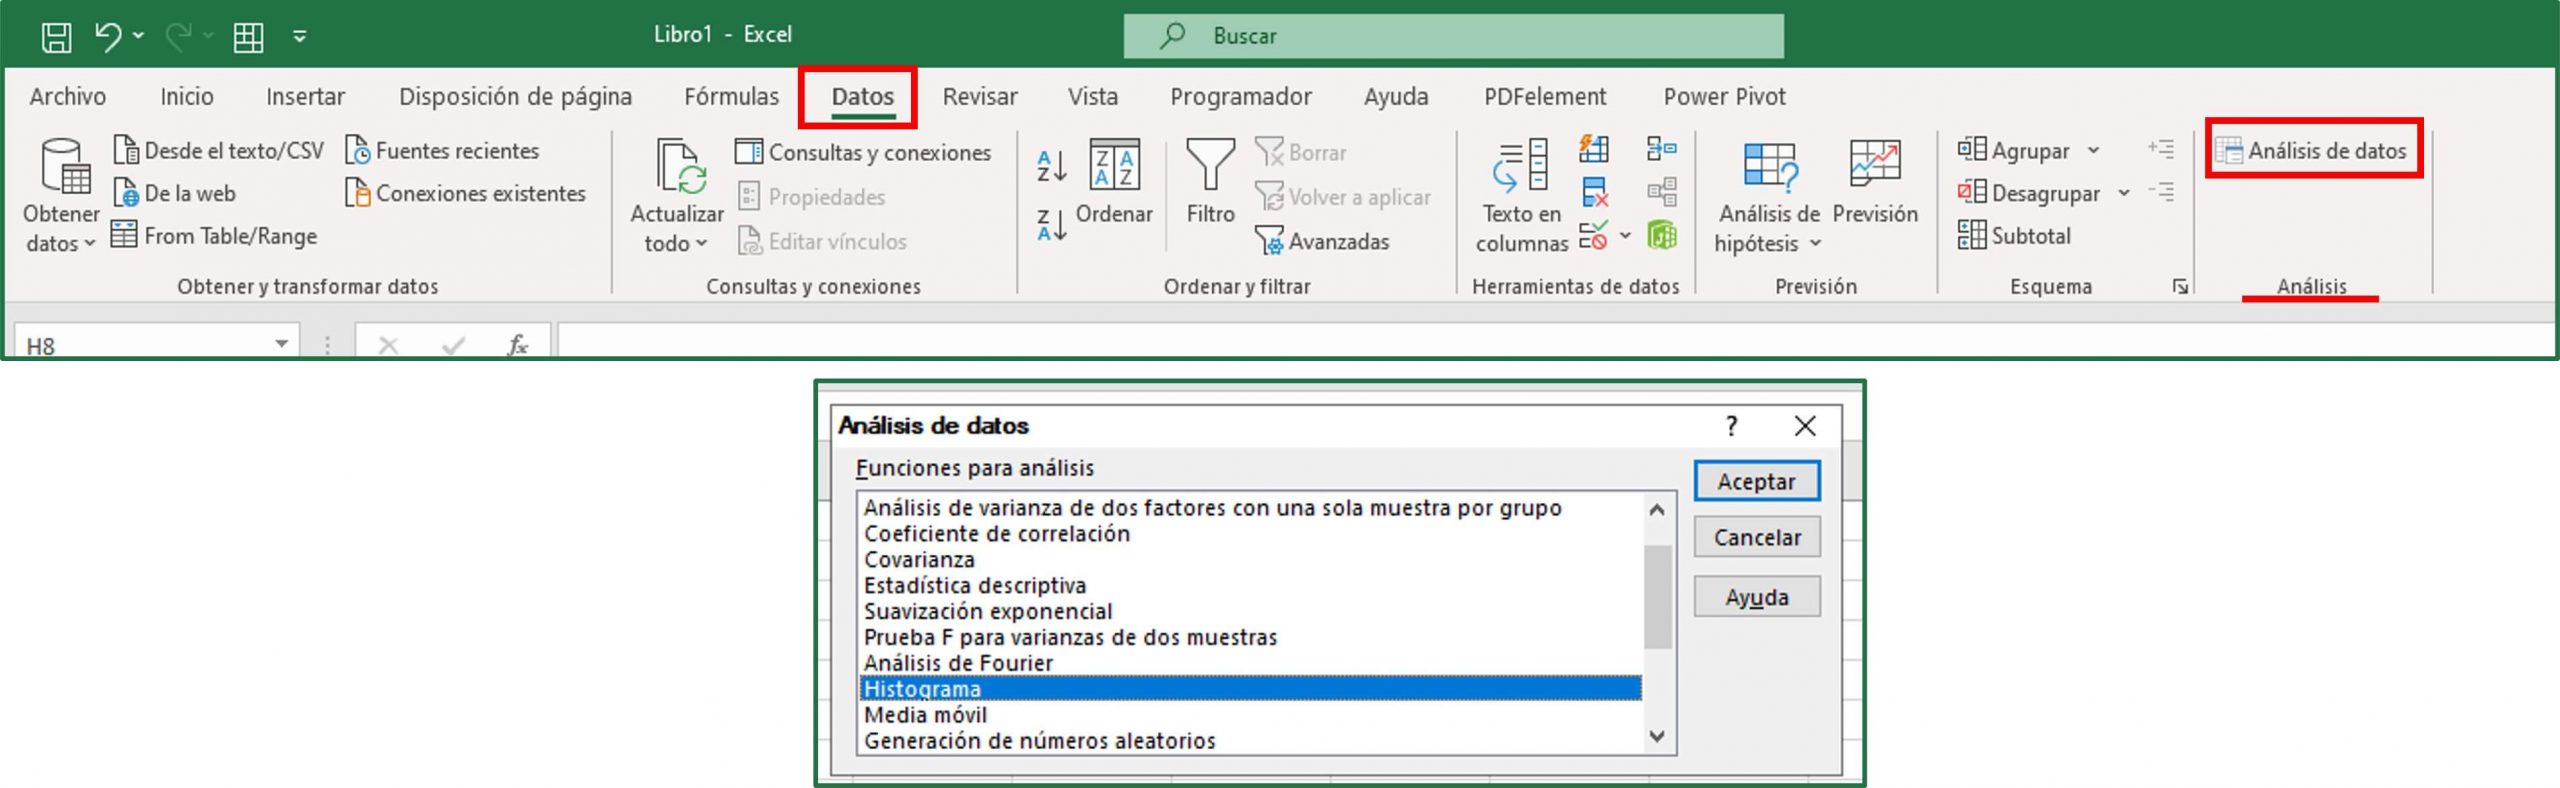Open Análisis de datos tool
The height and width of the screenshot is (788, 2560).
click(2312, 151)
